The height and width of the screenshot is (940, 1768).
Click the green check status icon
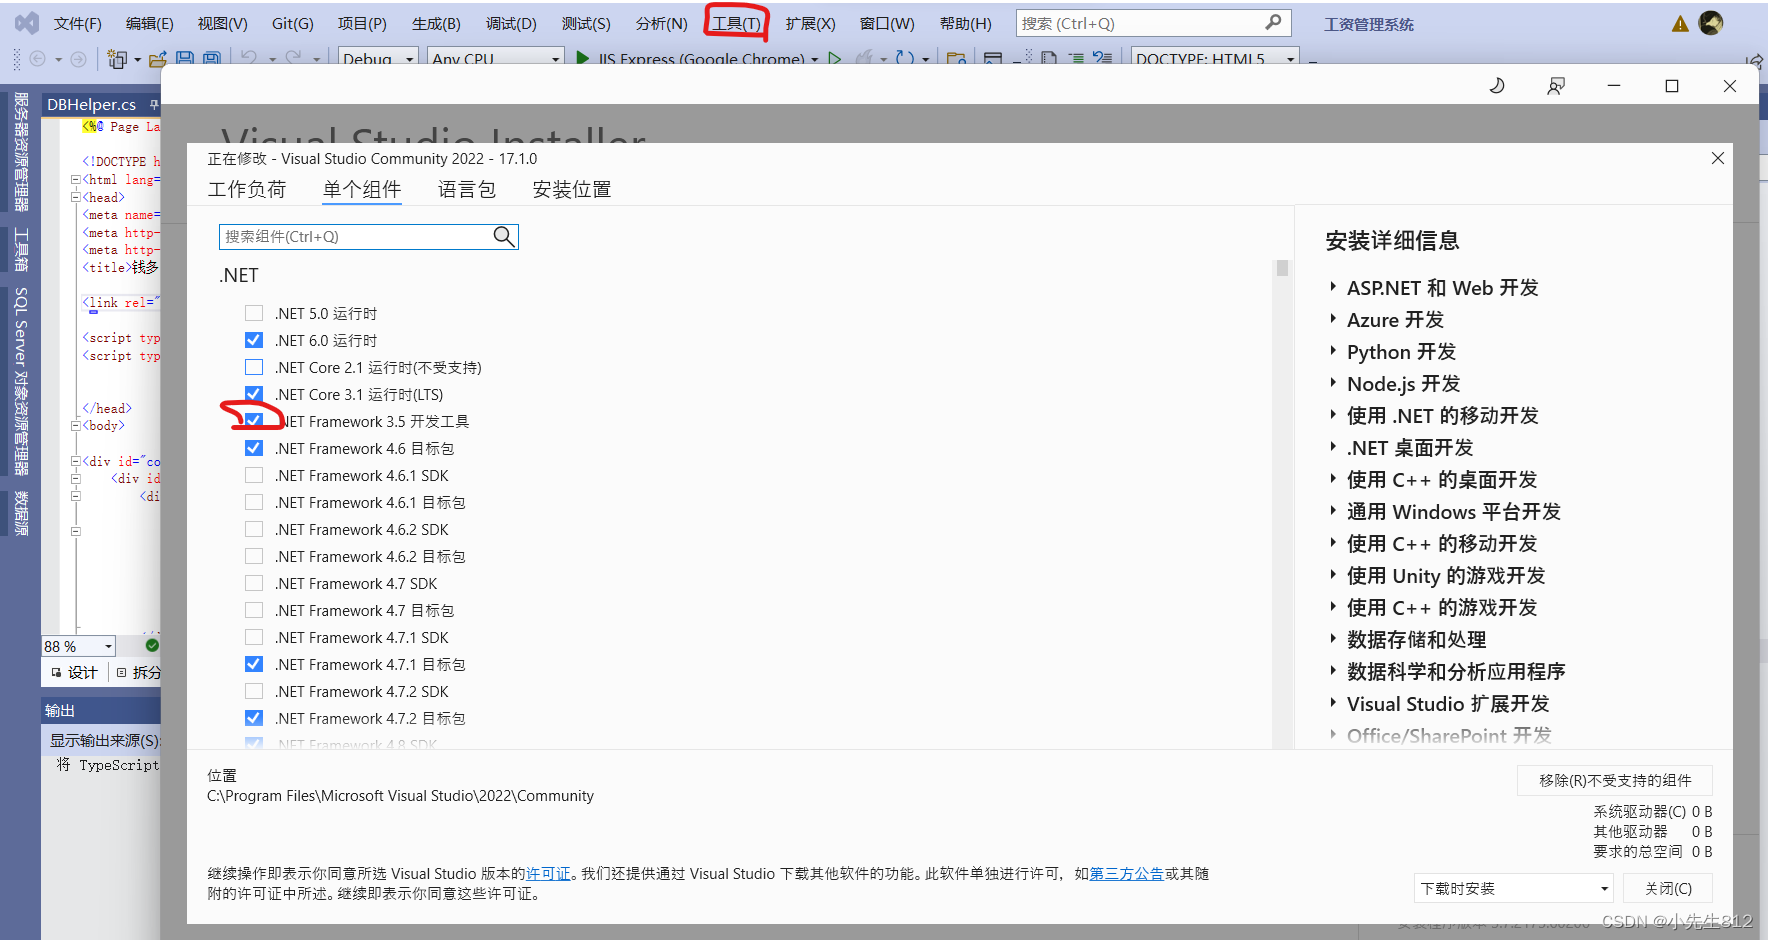tap(152, 645)
